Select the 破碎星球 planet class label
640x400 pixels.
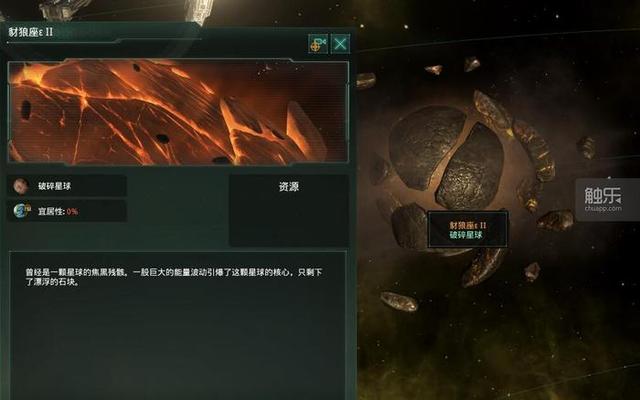coord(54,186)
